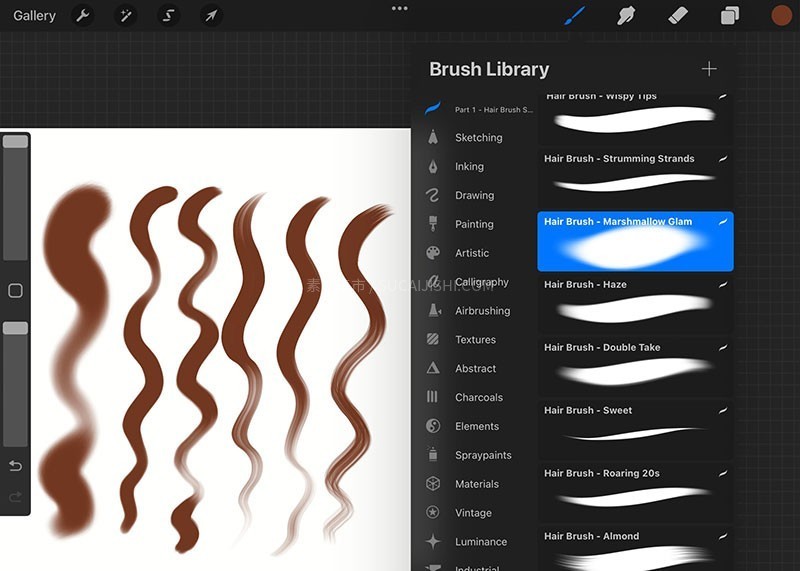The width and height of the screenshot is (800, 571).
Task: Open the Drawing brush set
Action: point(474,195)
